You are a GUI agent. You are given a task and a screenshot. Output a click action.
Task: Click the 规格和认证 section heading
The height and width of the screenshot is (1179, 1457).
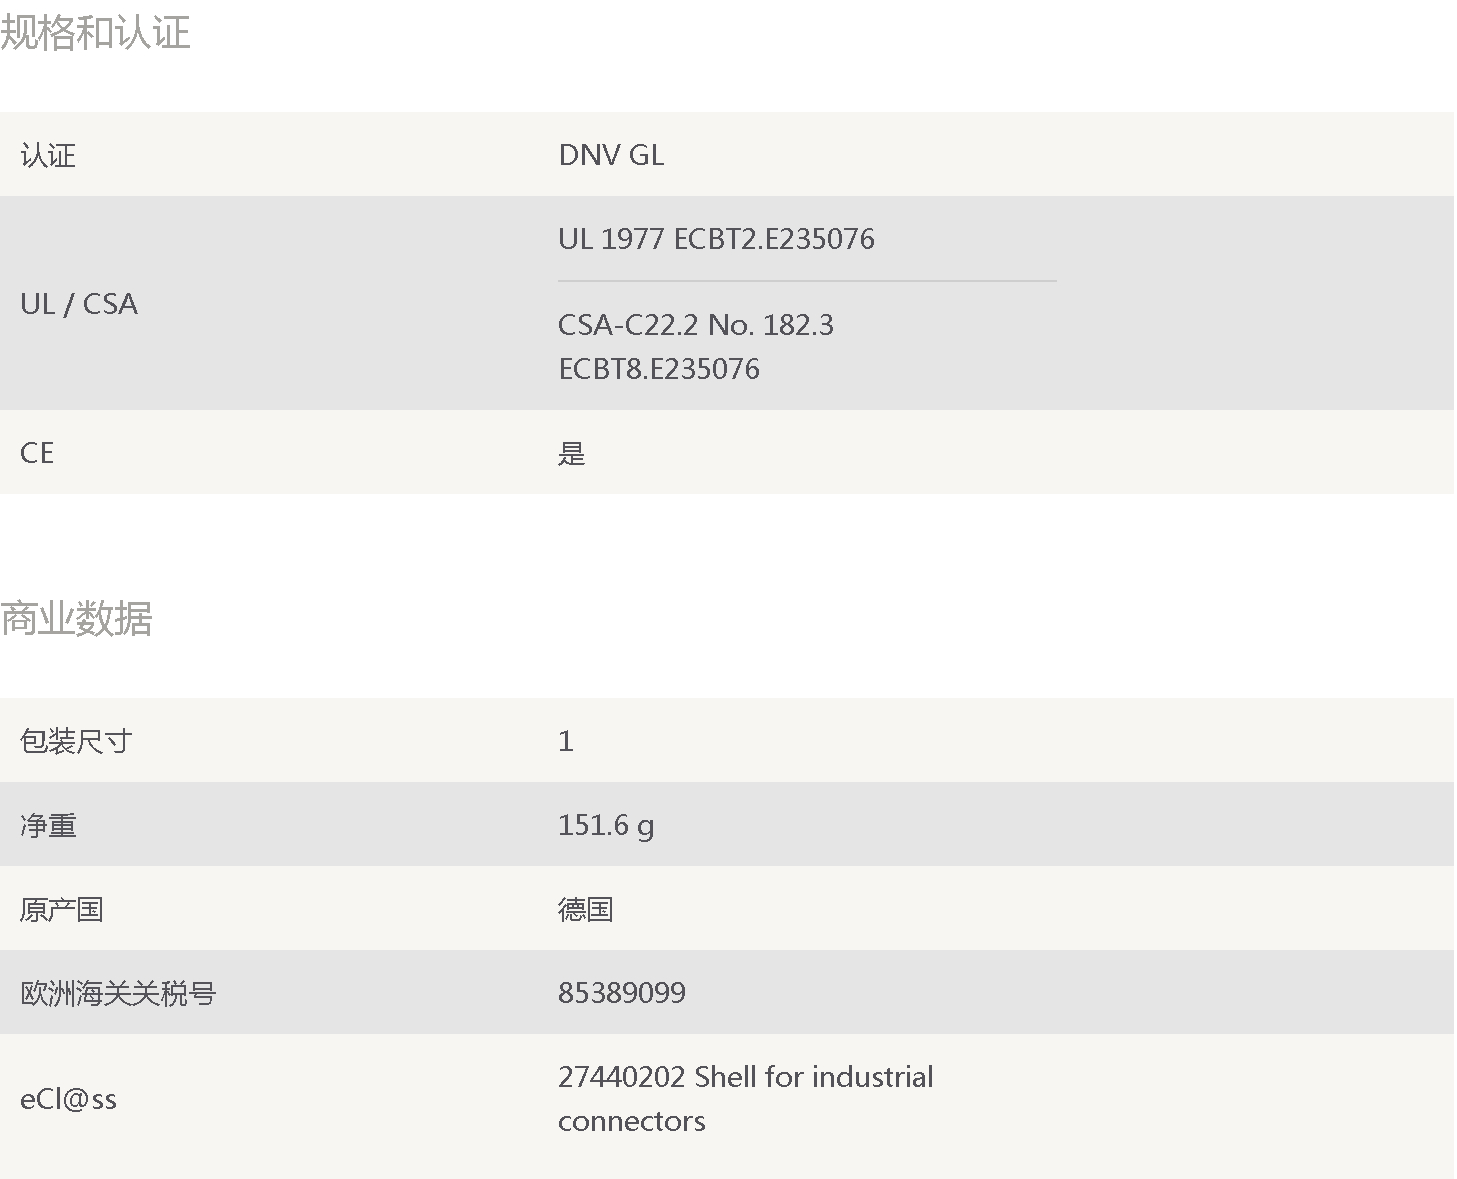pos(95,32)
